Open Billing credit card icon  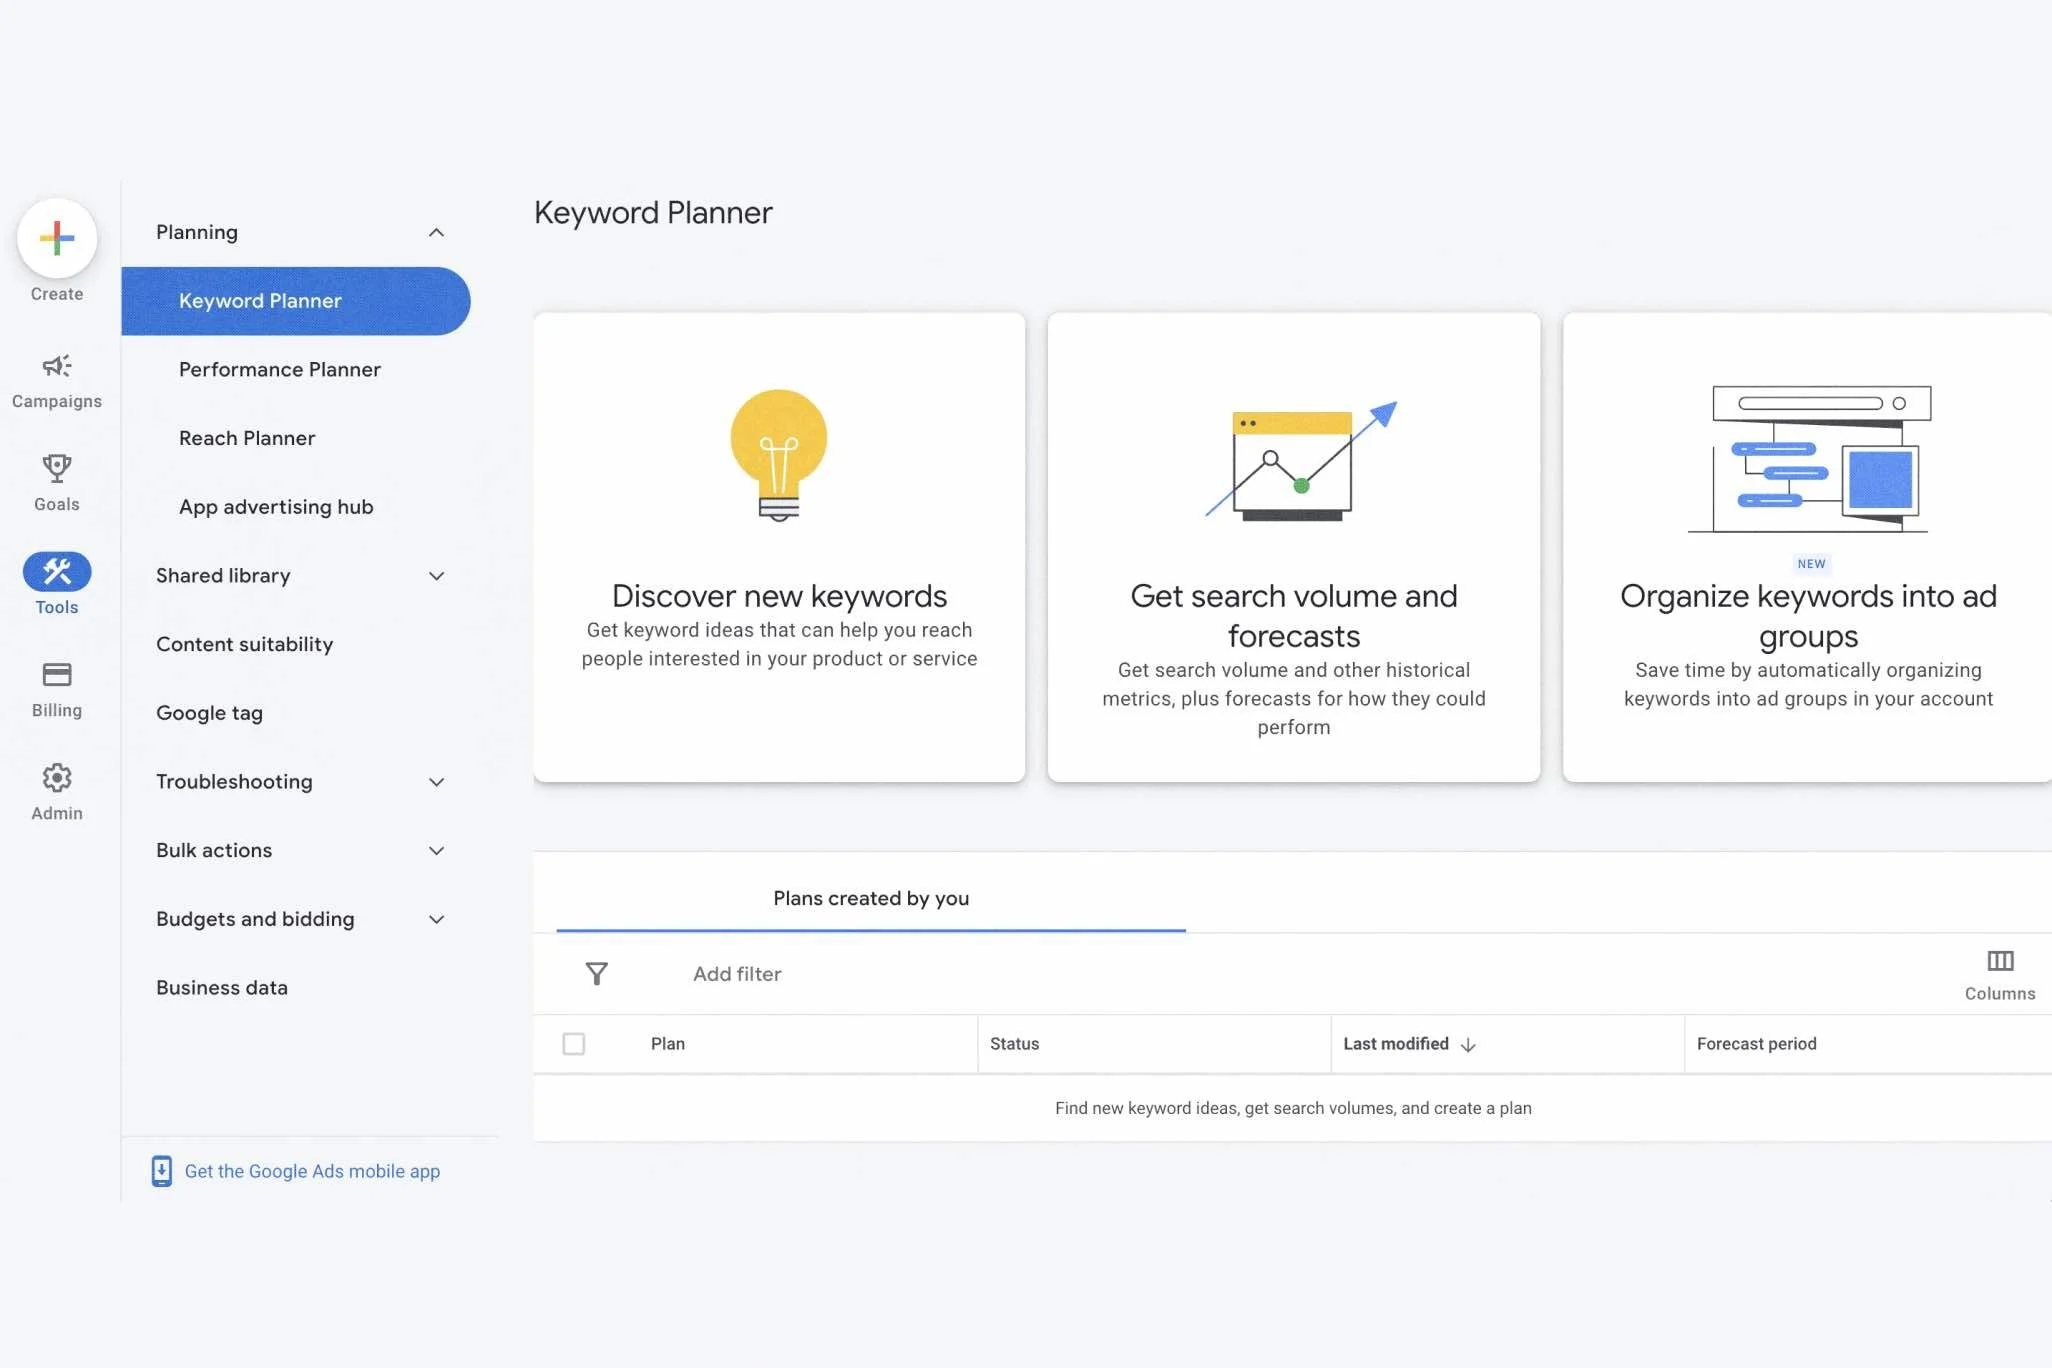57,675
